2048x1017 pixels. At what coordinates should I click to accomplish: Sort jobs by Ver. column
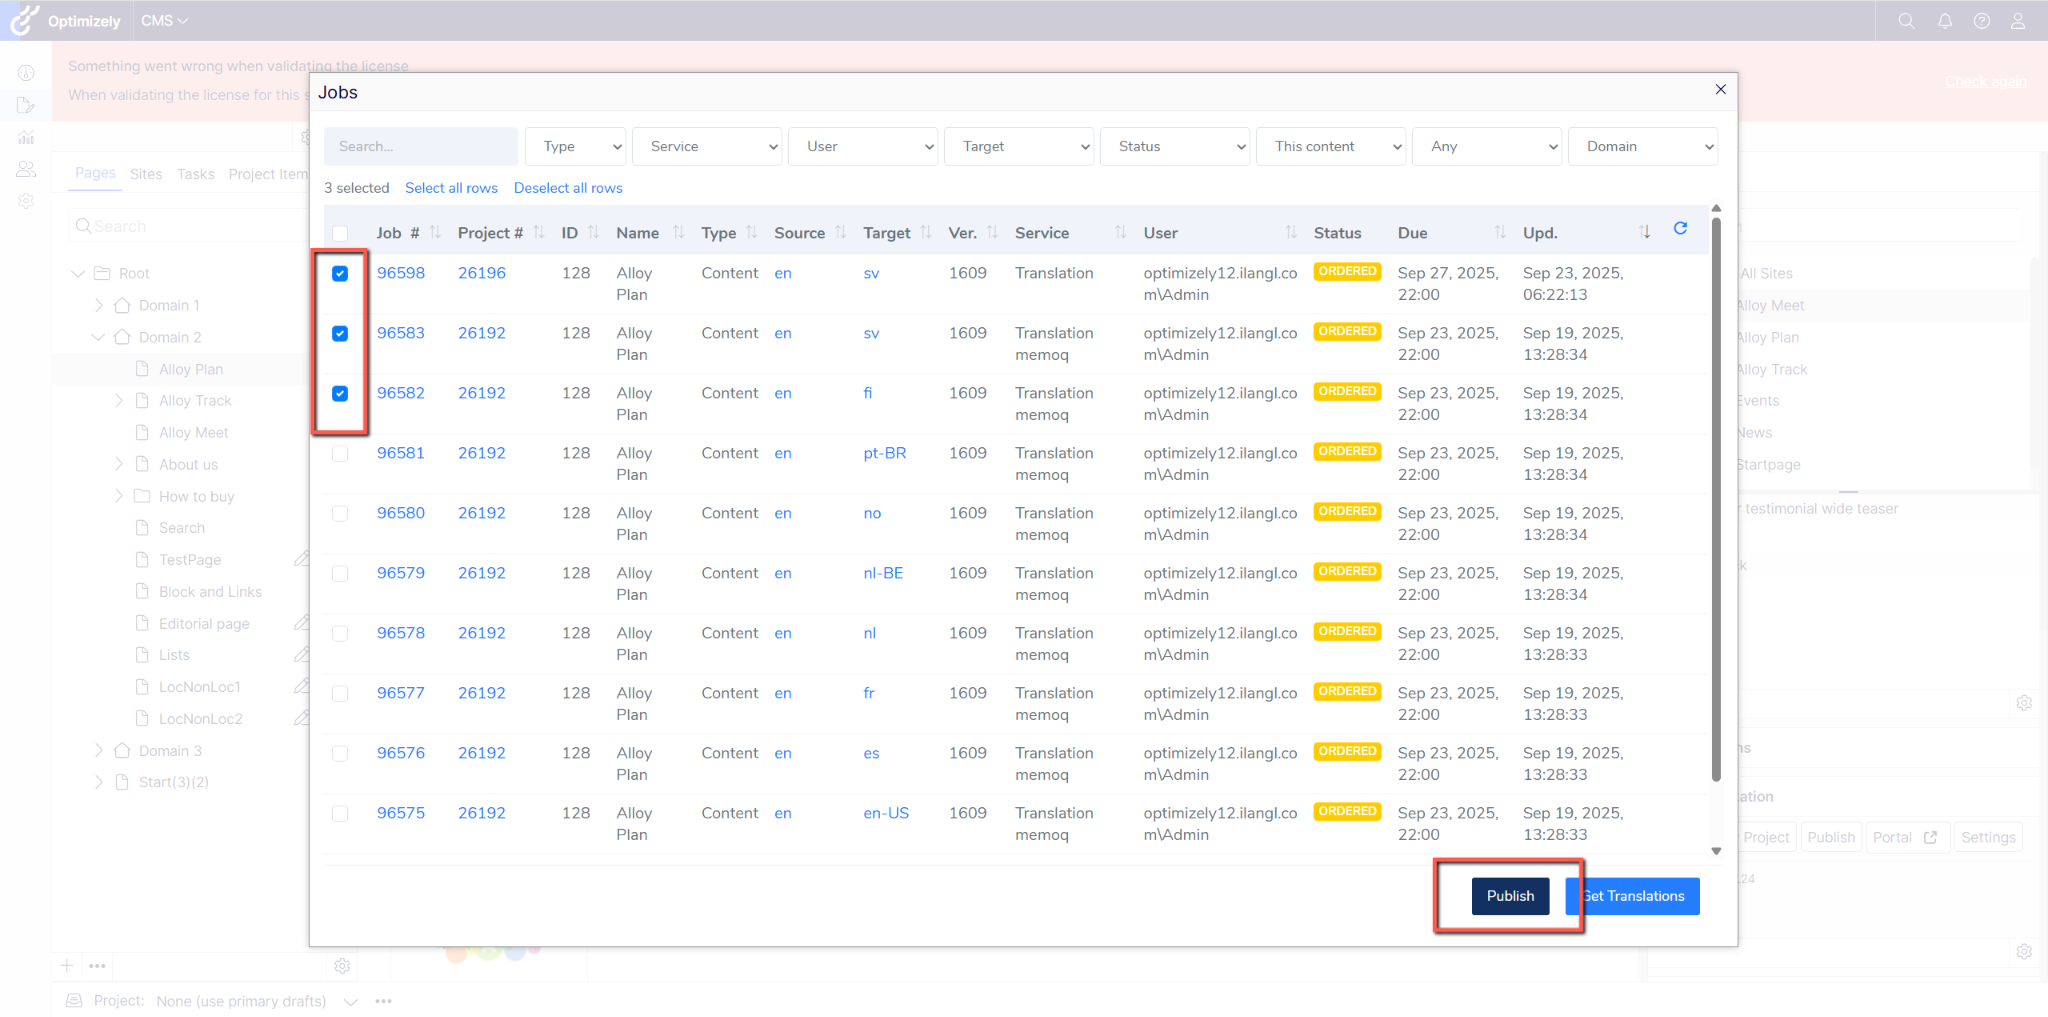(992, 233)
